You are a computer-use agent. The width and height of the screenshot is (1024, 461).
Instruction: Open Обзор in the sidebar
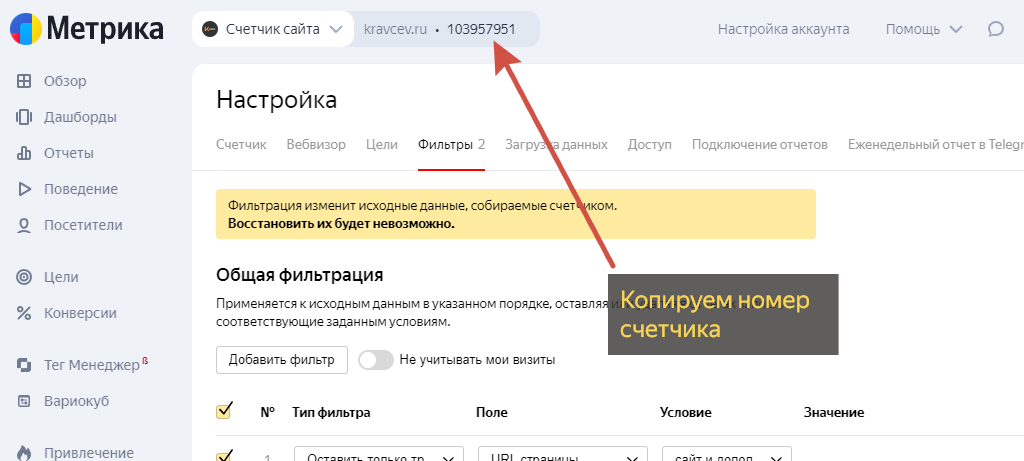click(x=65, y=82)
